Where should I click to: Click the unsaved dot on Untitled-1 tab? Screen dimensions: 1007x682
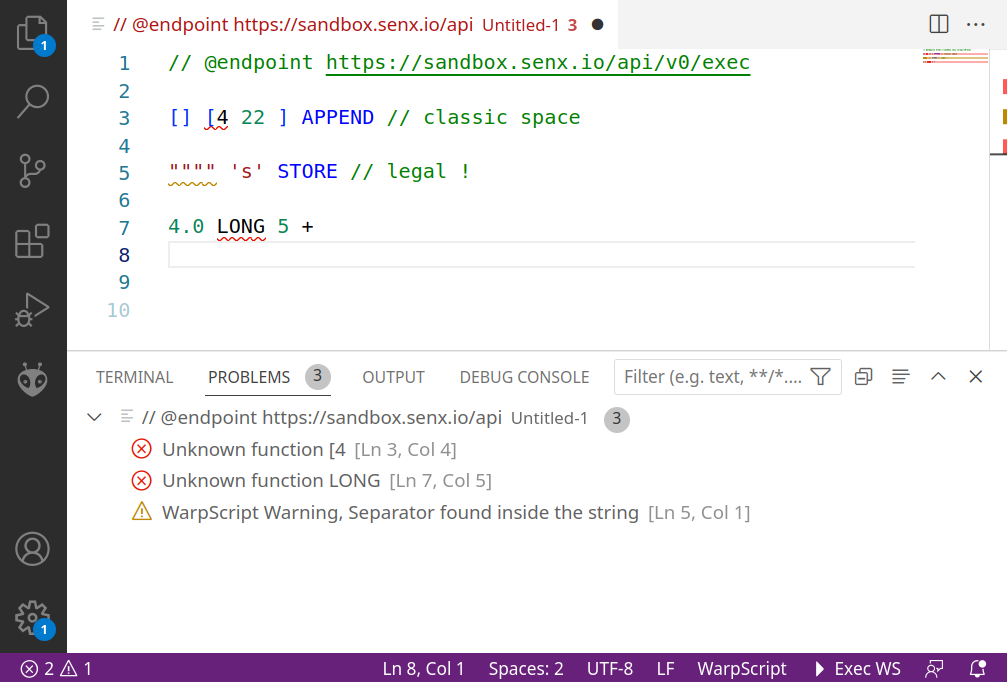[x=597, y=24]
